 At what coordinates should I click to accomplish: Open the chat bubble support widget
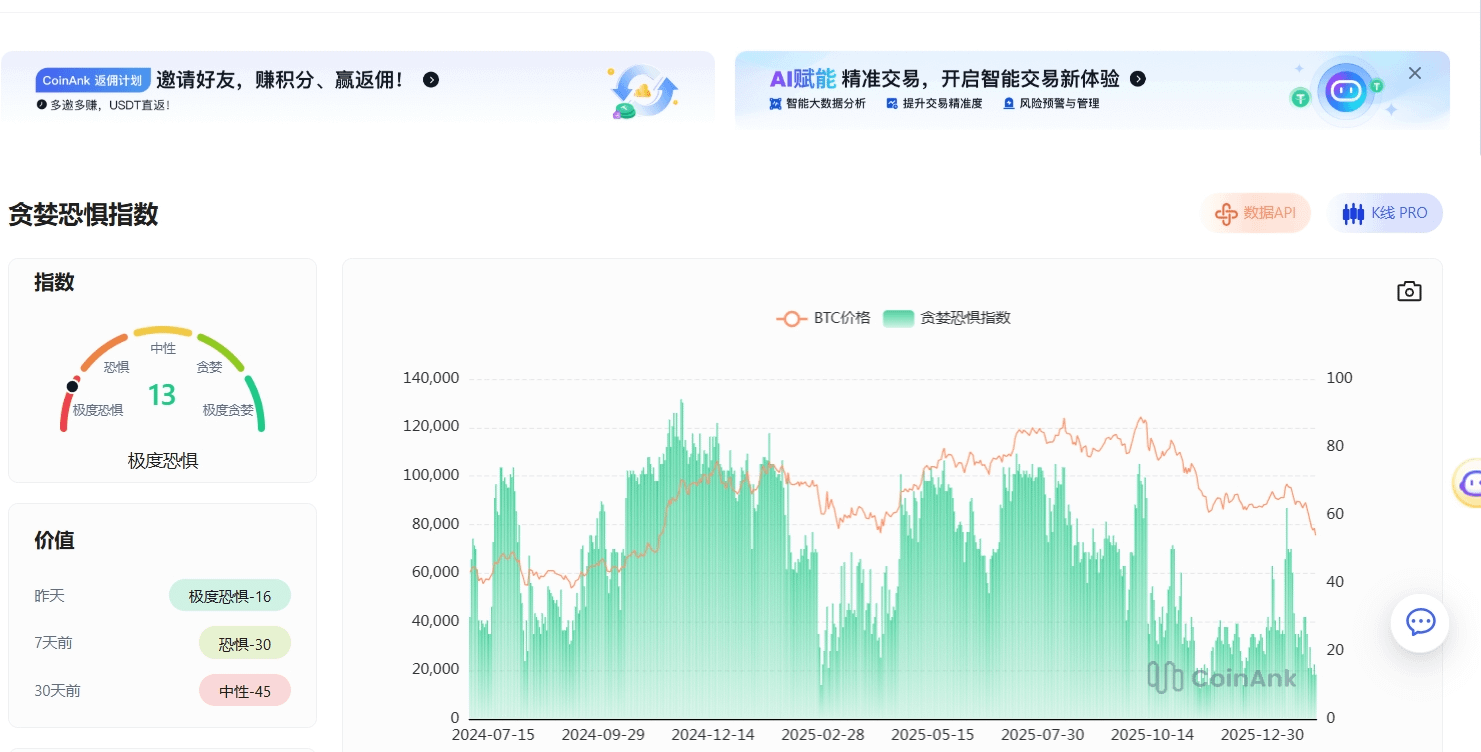click(1420, 623)
